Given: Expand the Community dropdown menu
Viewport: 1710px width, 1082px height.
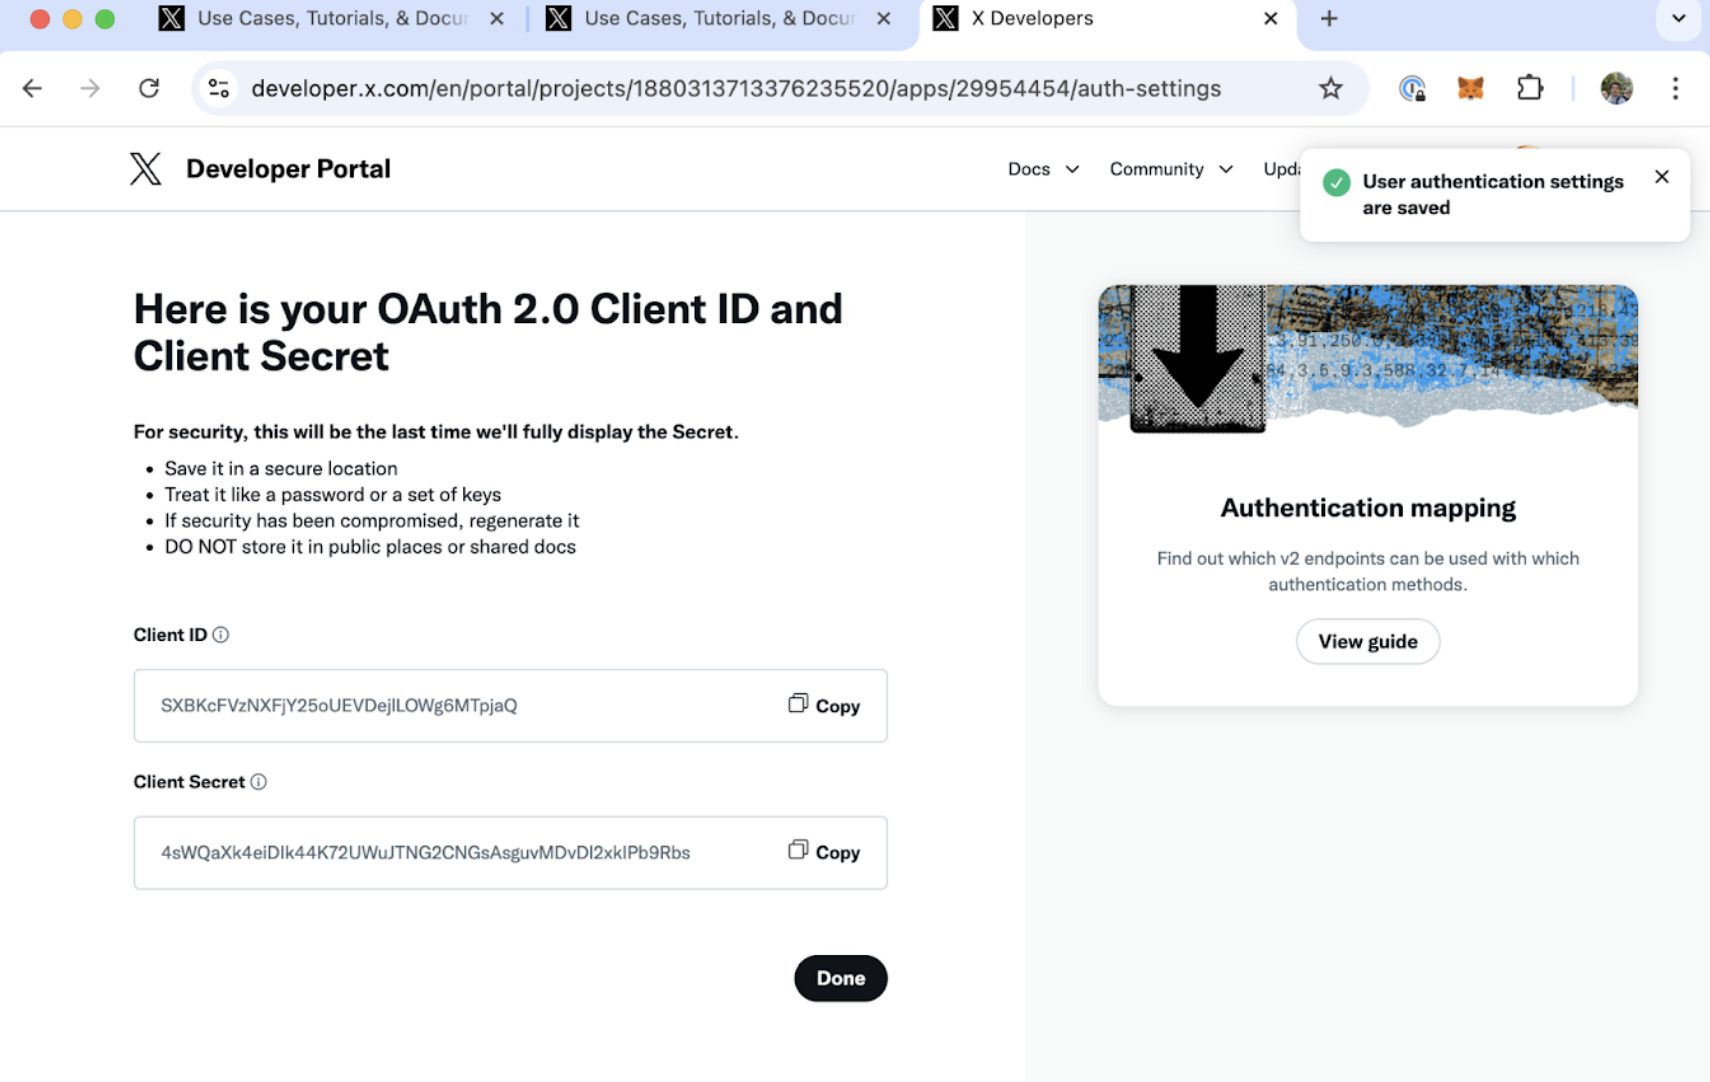Looking at the screenshot, I should coord(1170,168).
